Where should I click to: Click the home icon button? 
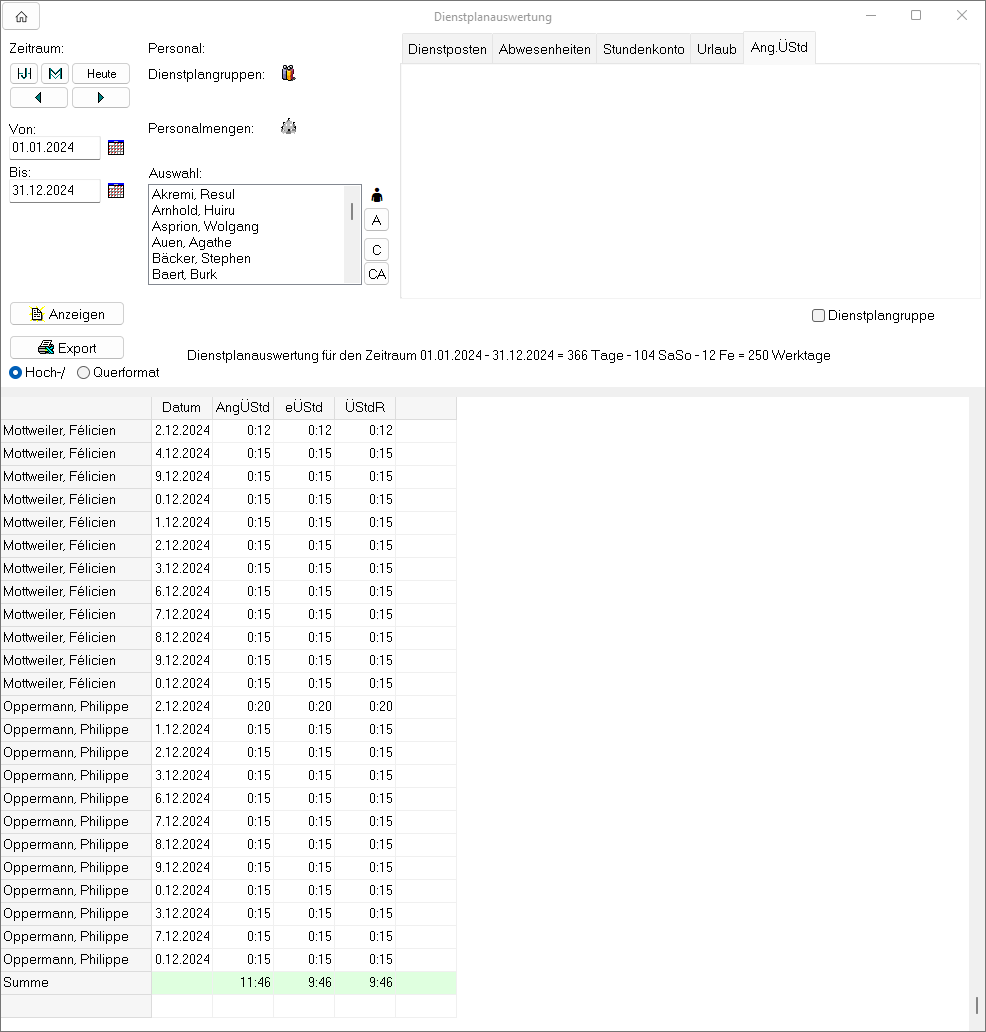[x=21, y=16]
